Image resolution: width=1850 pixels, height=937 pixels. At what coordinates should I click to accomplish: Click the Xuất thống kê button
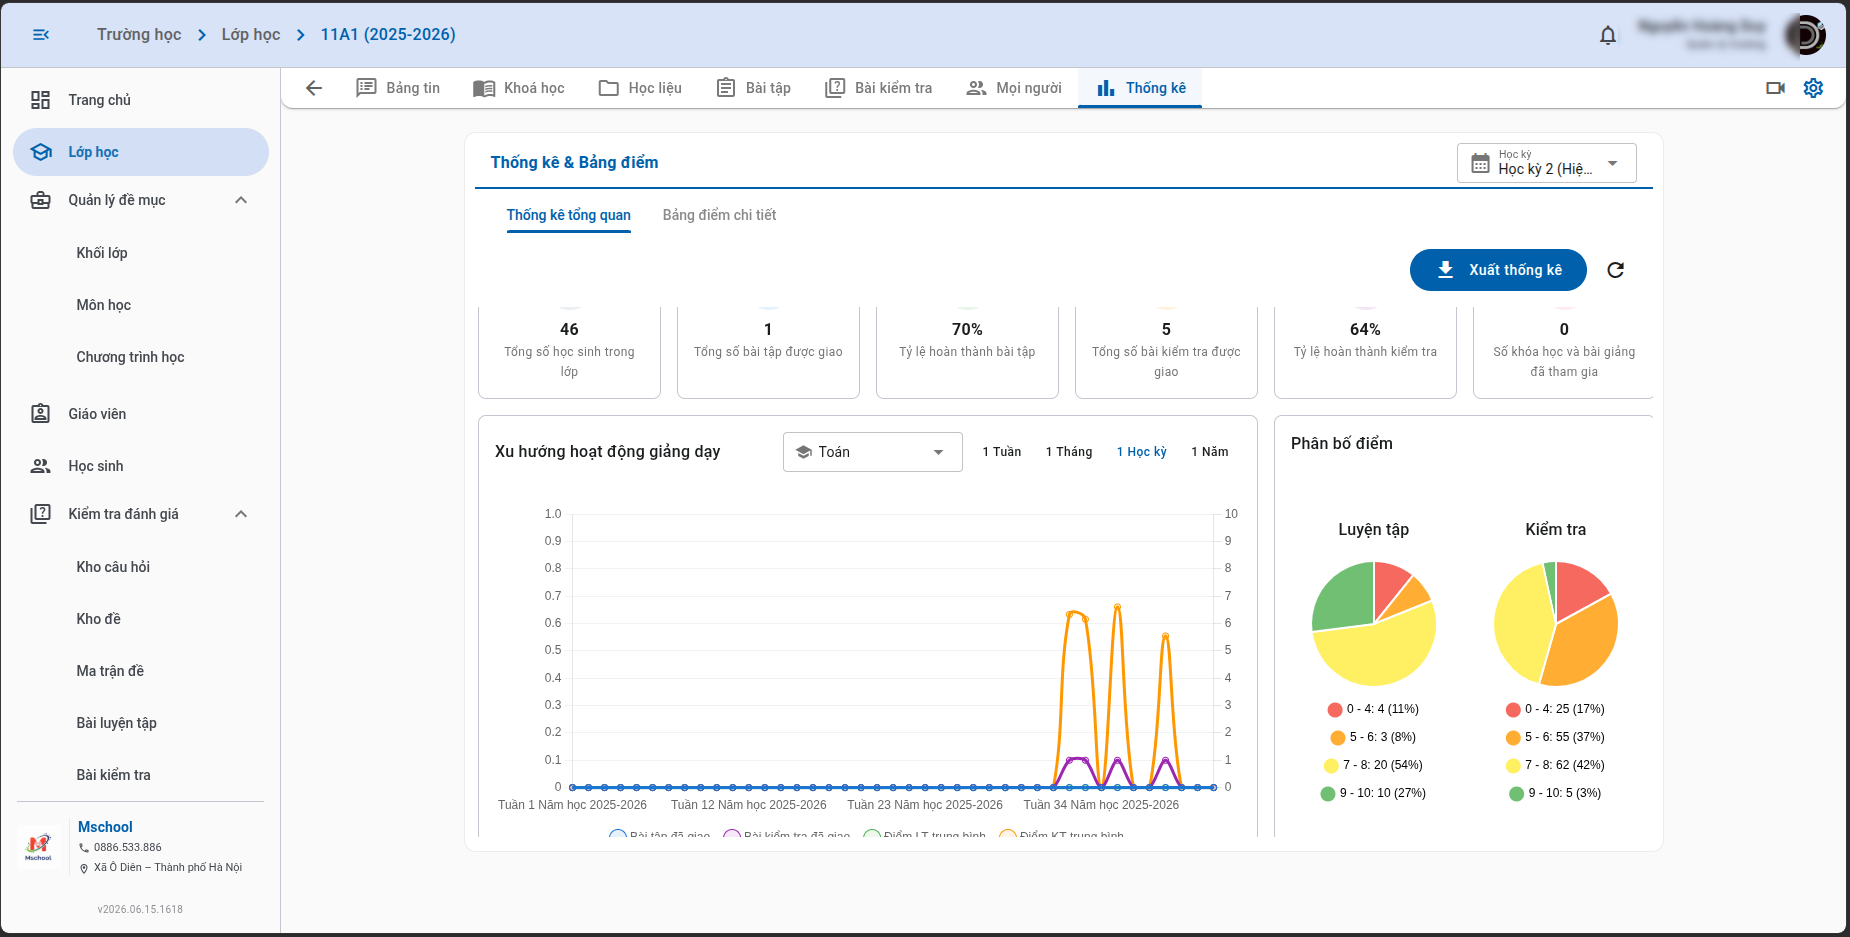tap(1498, 270)
